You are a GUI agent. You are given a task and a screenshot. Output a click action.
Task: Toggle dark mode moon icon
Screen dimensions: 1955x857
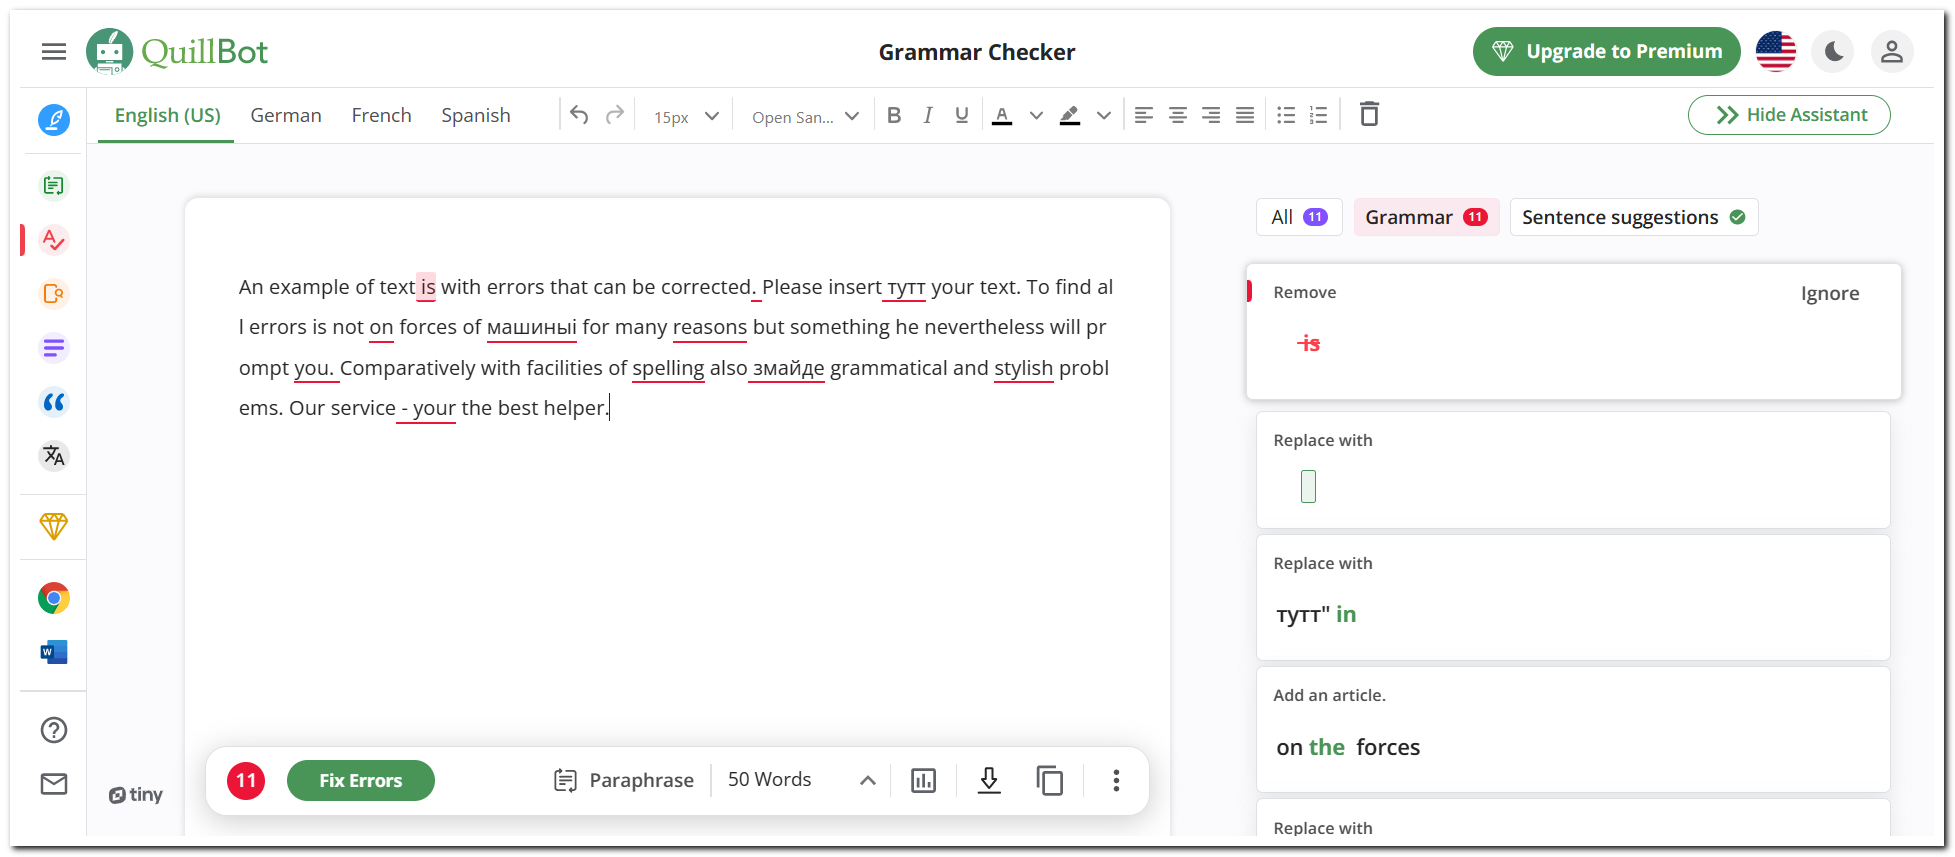point(1833,52)
